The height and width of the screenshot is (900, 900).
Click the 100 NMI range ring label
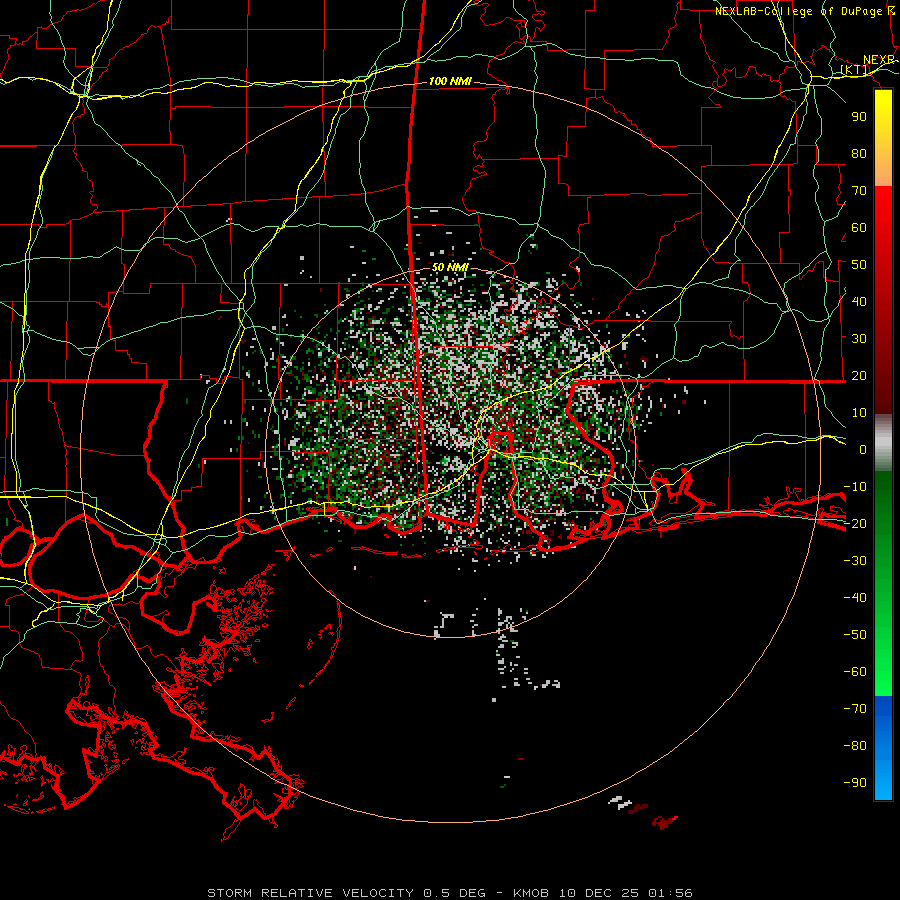coord(450,81)
